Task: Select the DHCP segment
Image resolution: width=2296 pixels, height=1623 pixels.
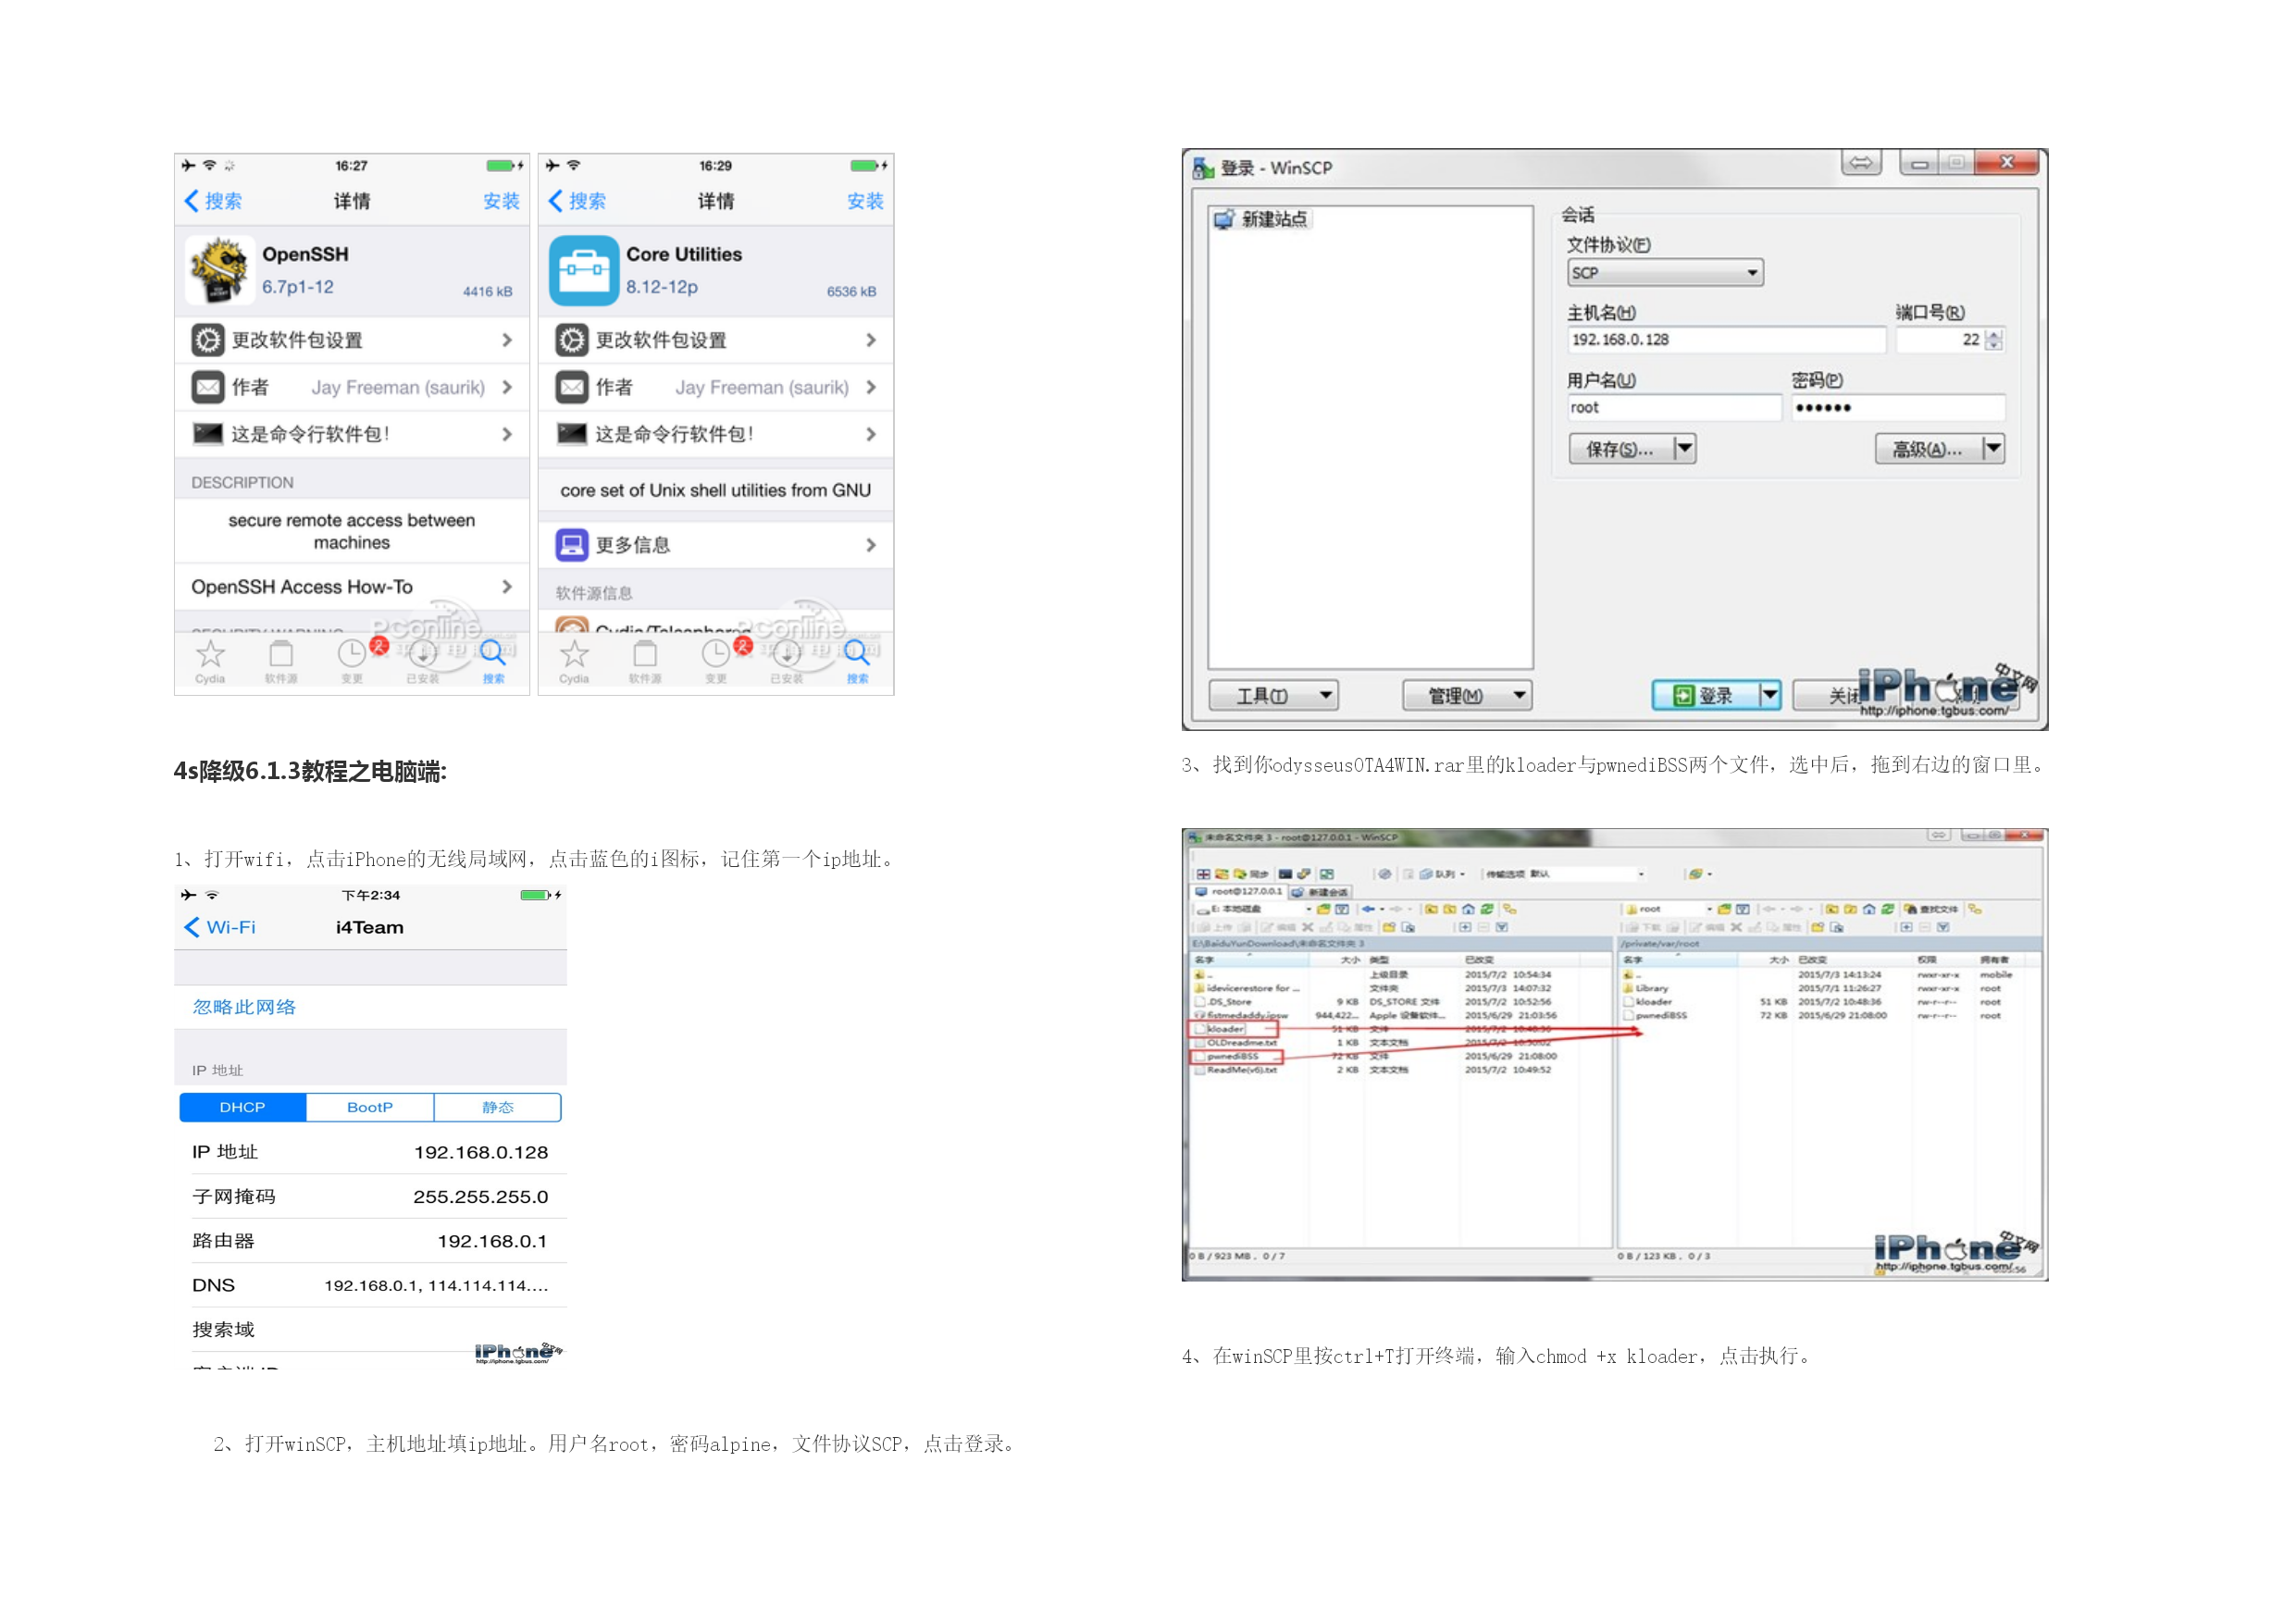Action: (x=243, y=1107)
